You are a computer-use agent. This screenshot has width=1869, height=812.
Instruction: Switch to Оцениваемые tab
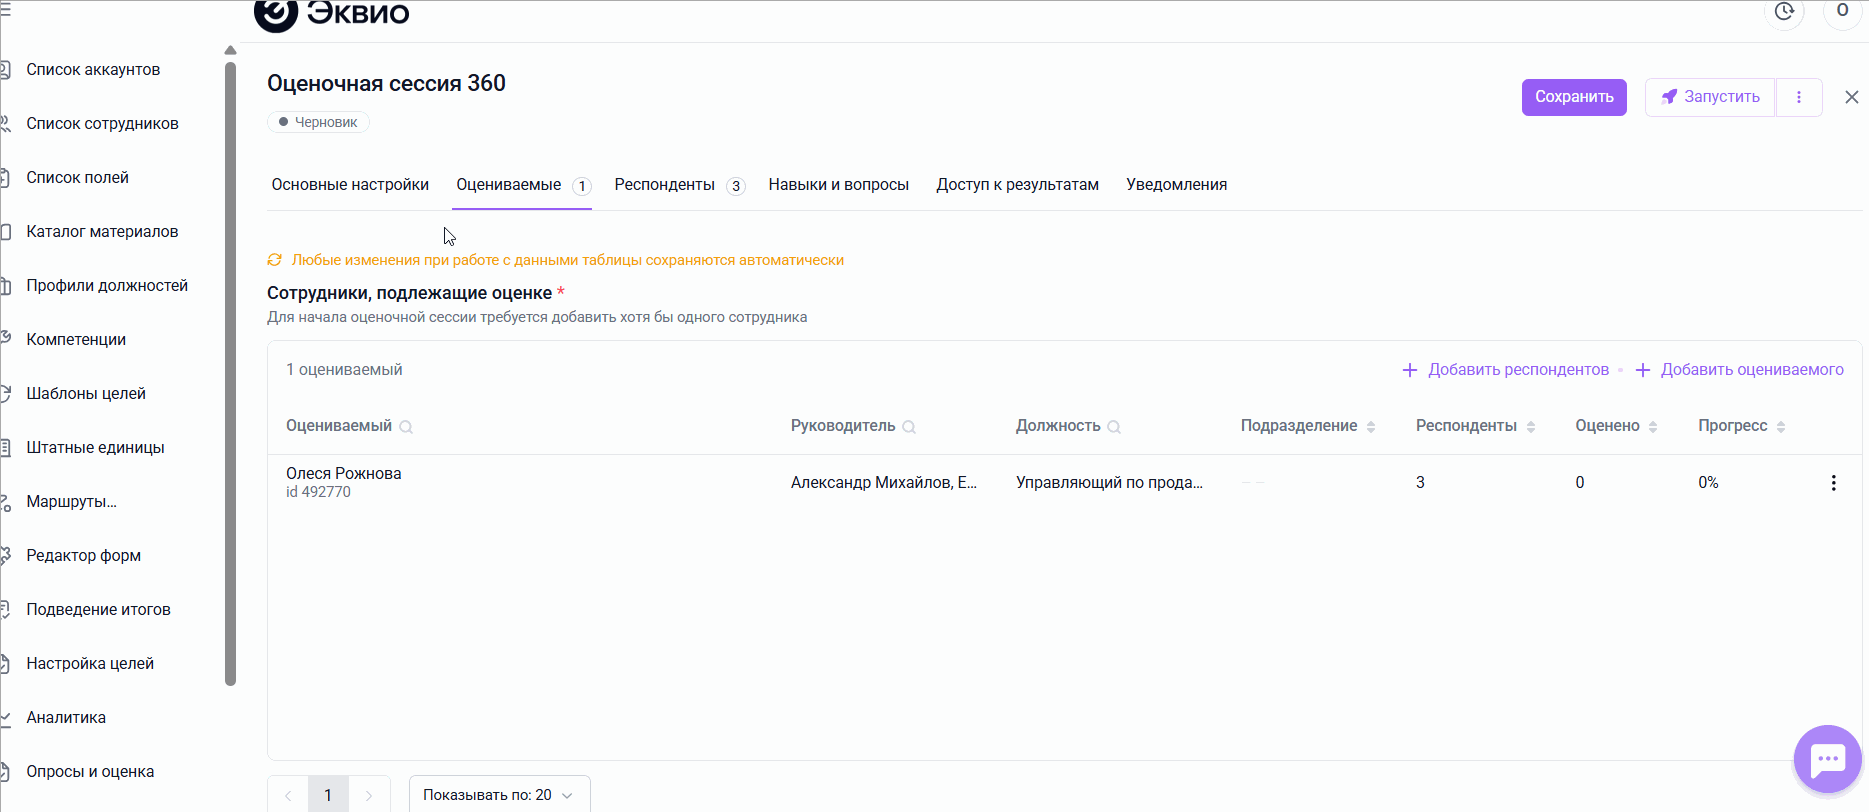(x=522, y=185)
